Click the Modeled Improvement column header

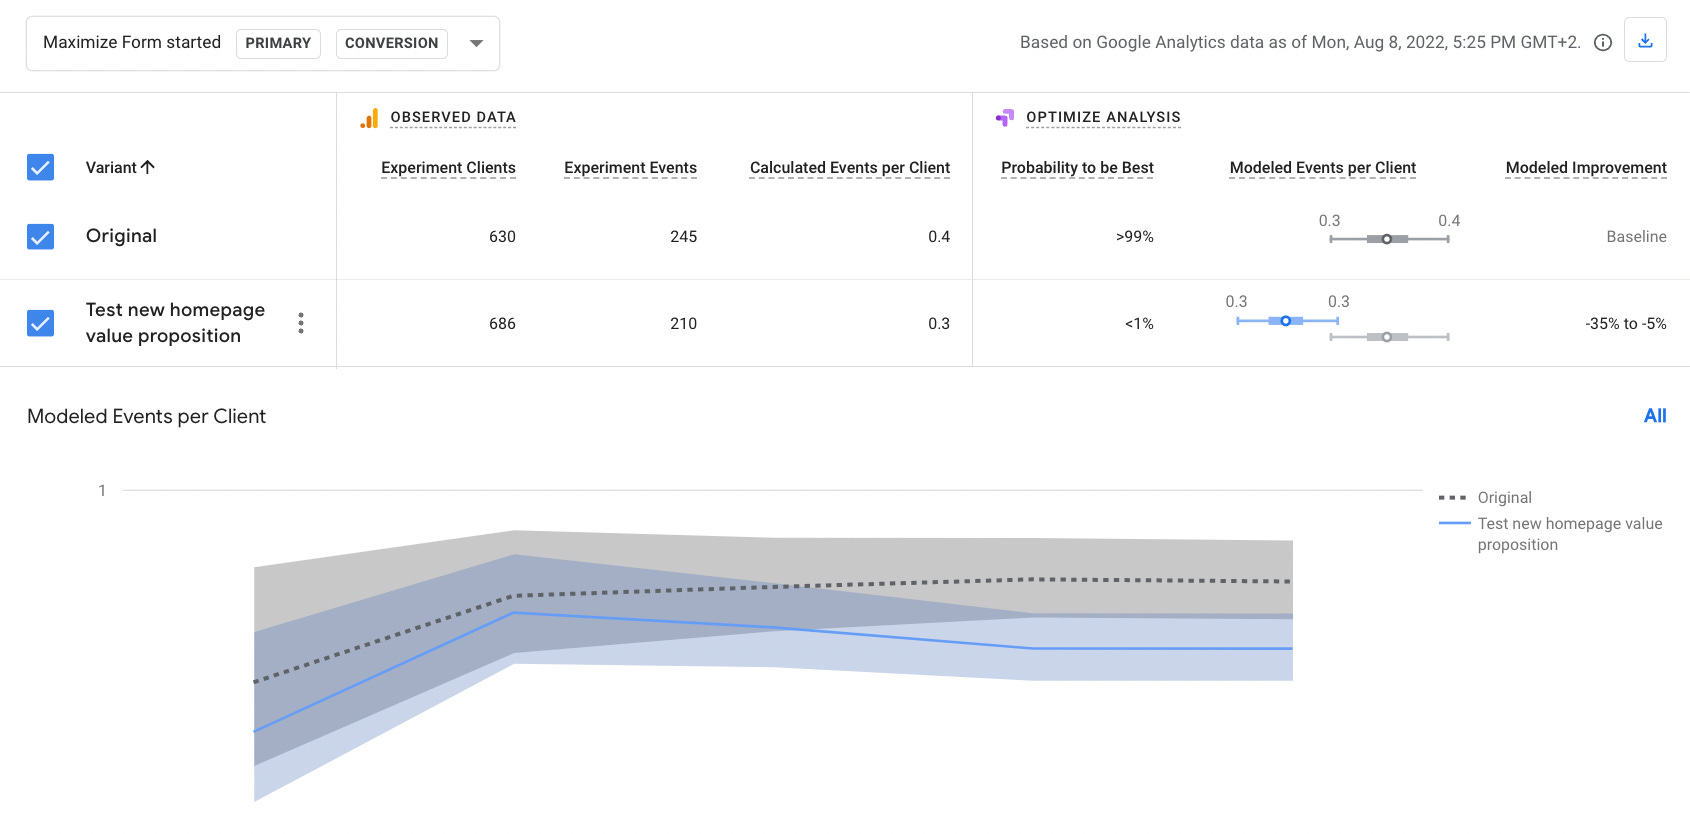(1586, 168)
